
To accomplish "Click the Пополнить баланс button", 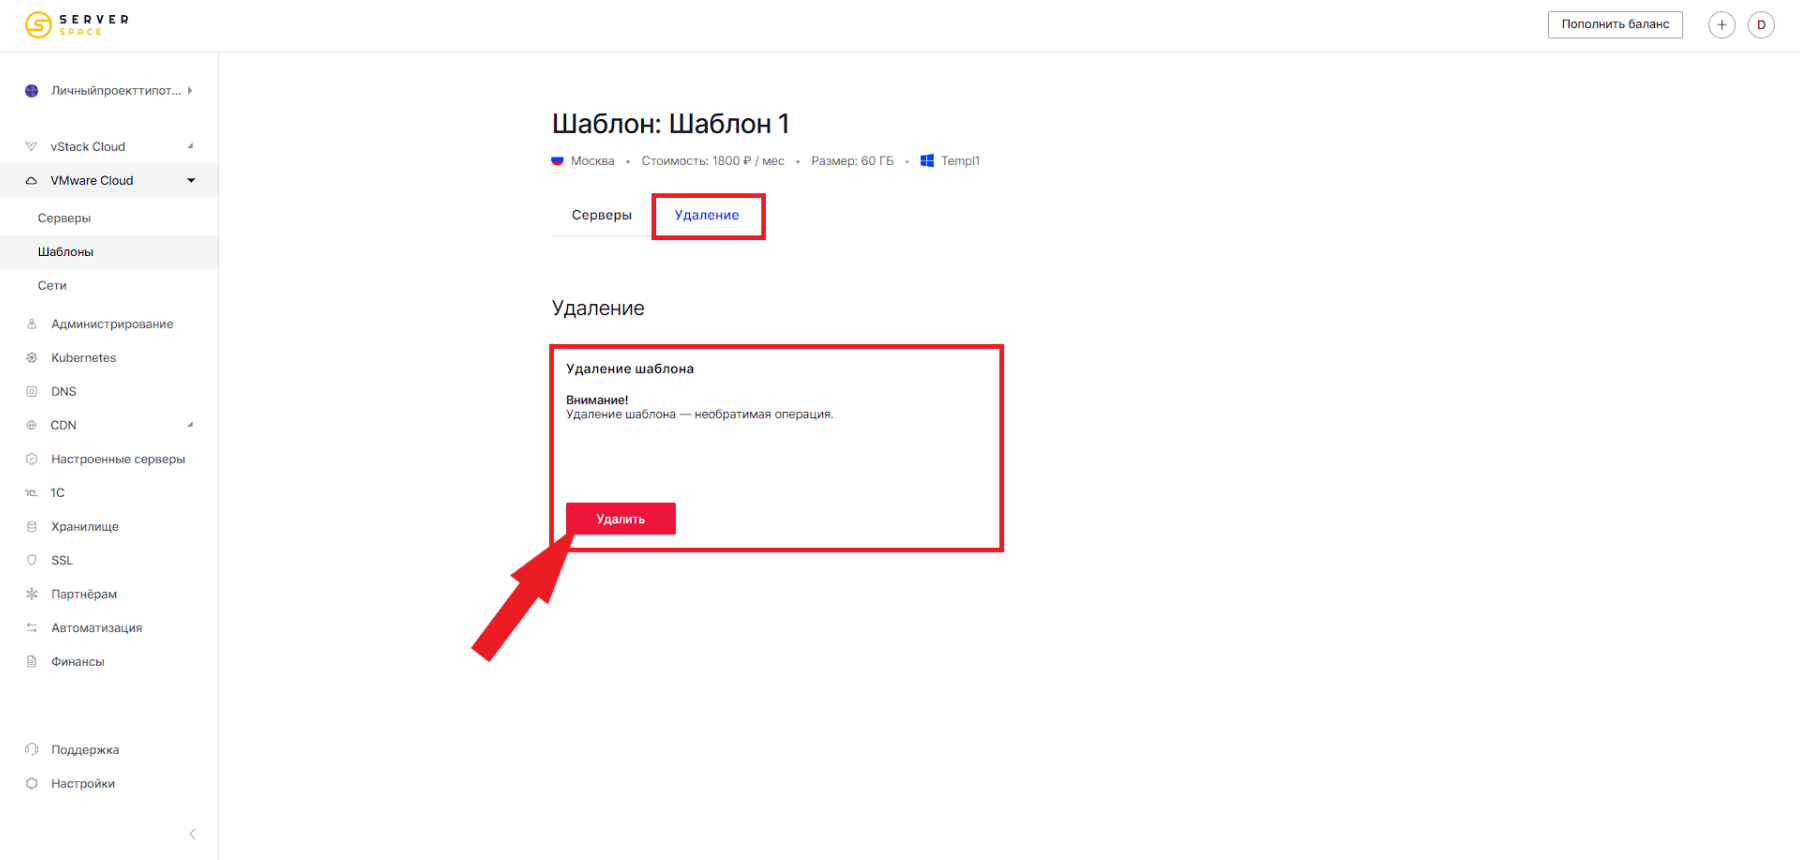I will (1615, 25).
